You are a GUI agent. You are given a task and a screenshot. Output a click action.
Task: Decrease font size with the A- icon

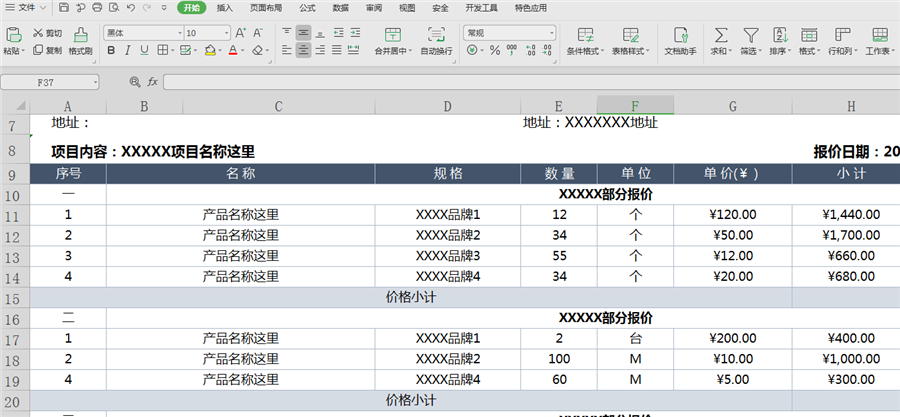click(x=258, y=33)
